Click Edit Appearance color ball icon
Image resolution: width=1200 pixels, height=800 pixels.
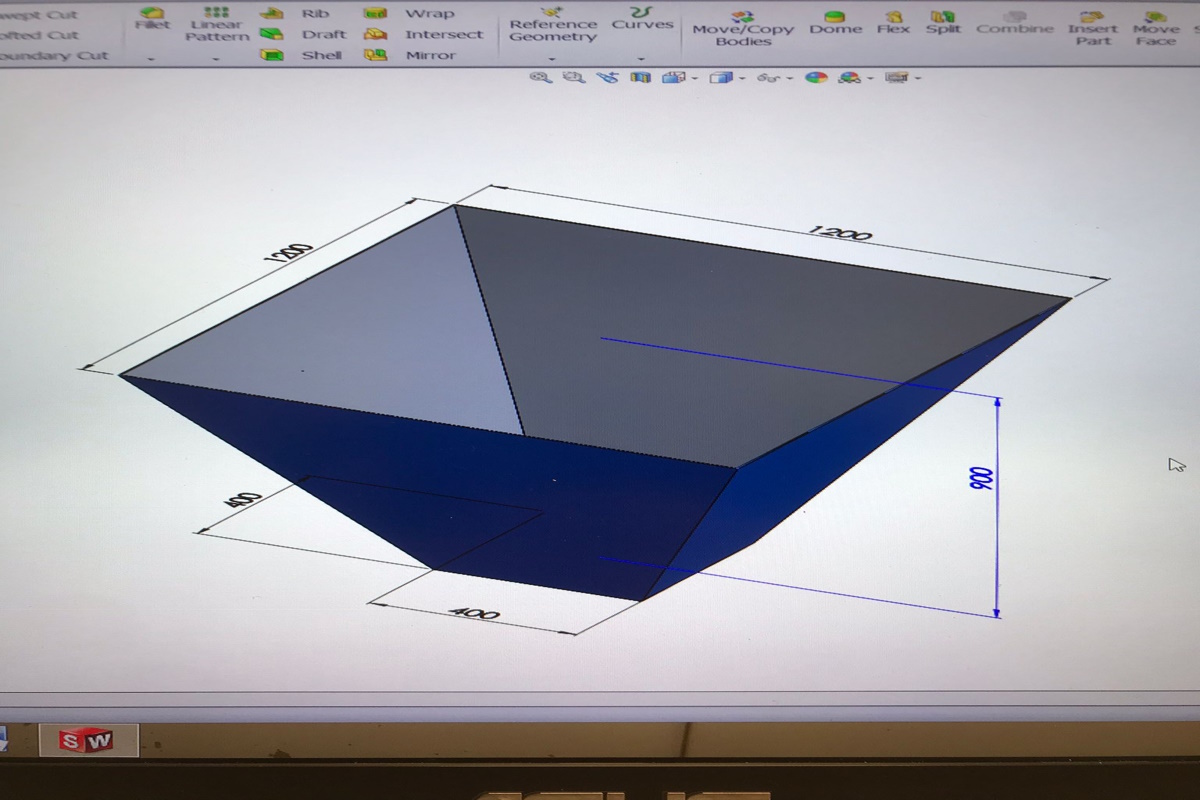(x=817, y=77)
